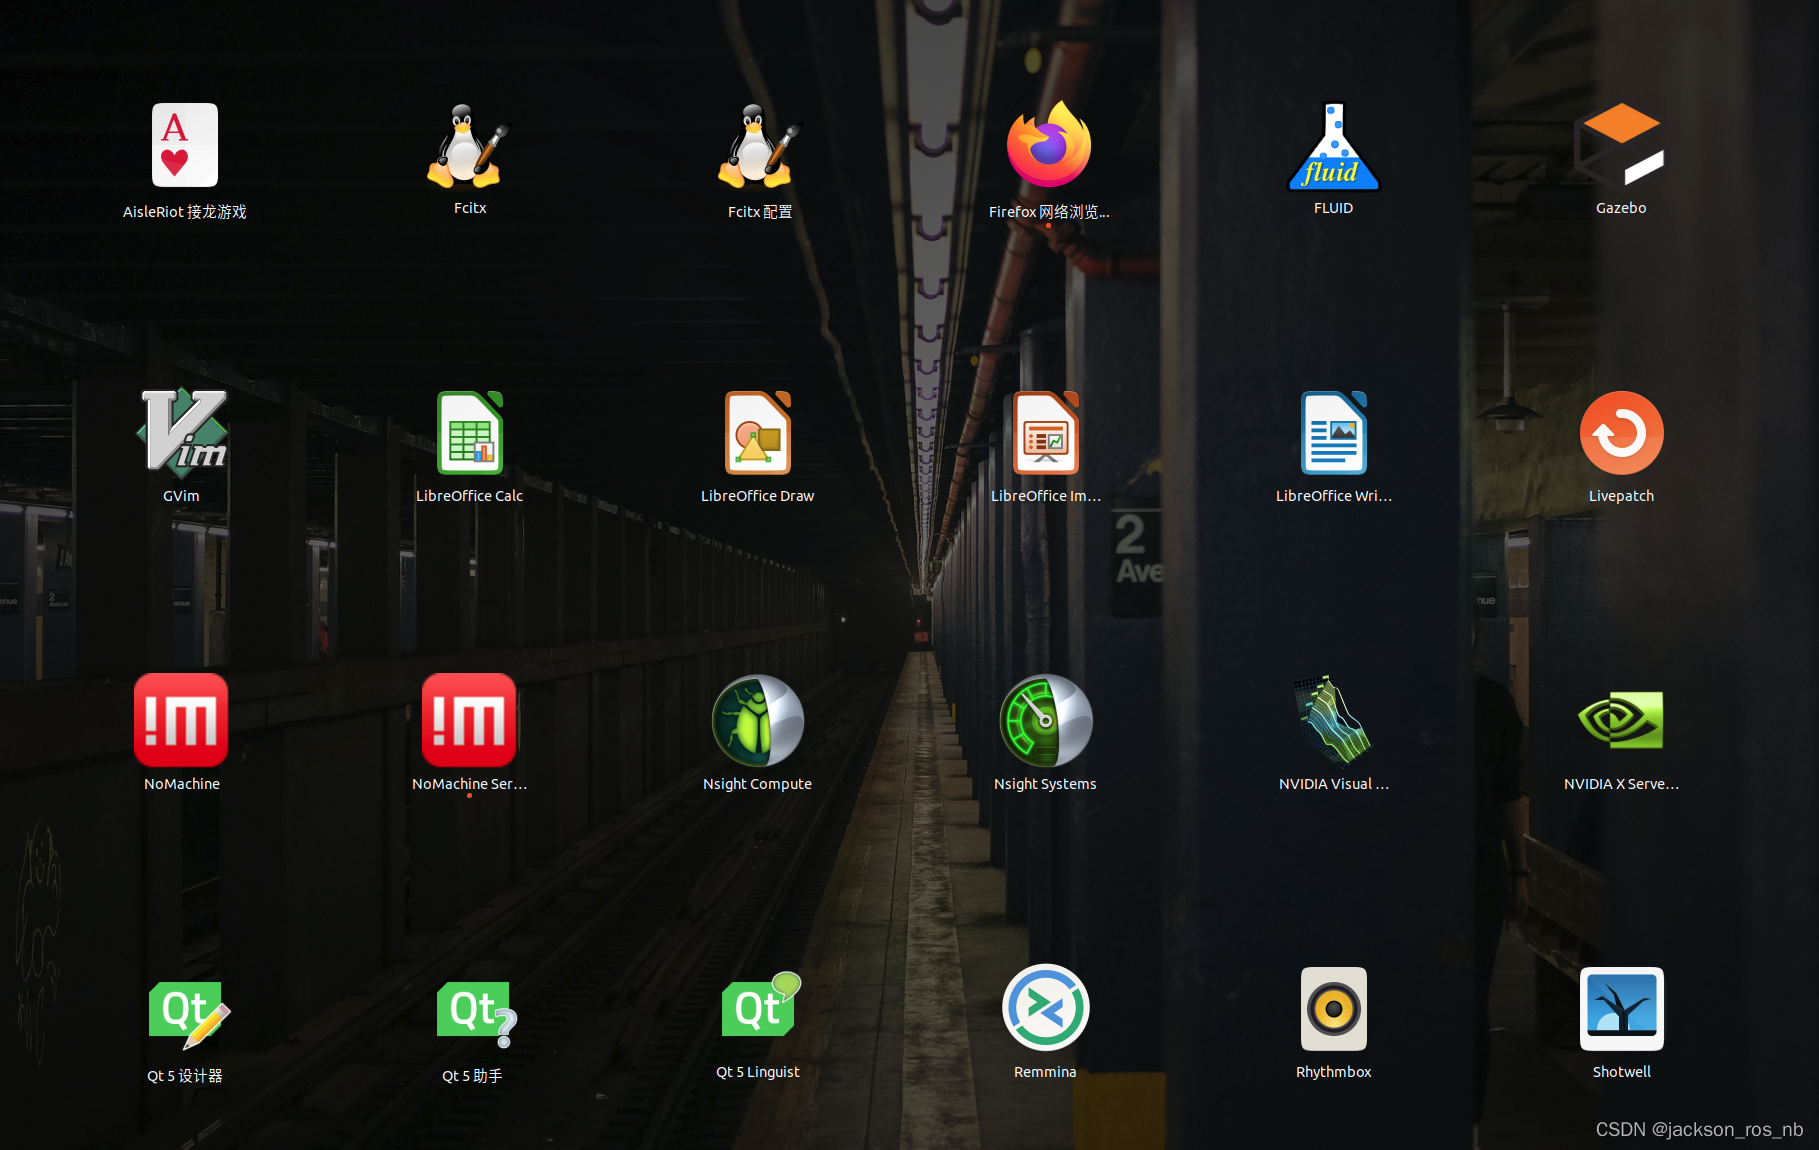Launch Remmina remote desktop icon

click(1046, 1008)
